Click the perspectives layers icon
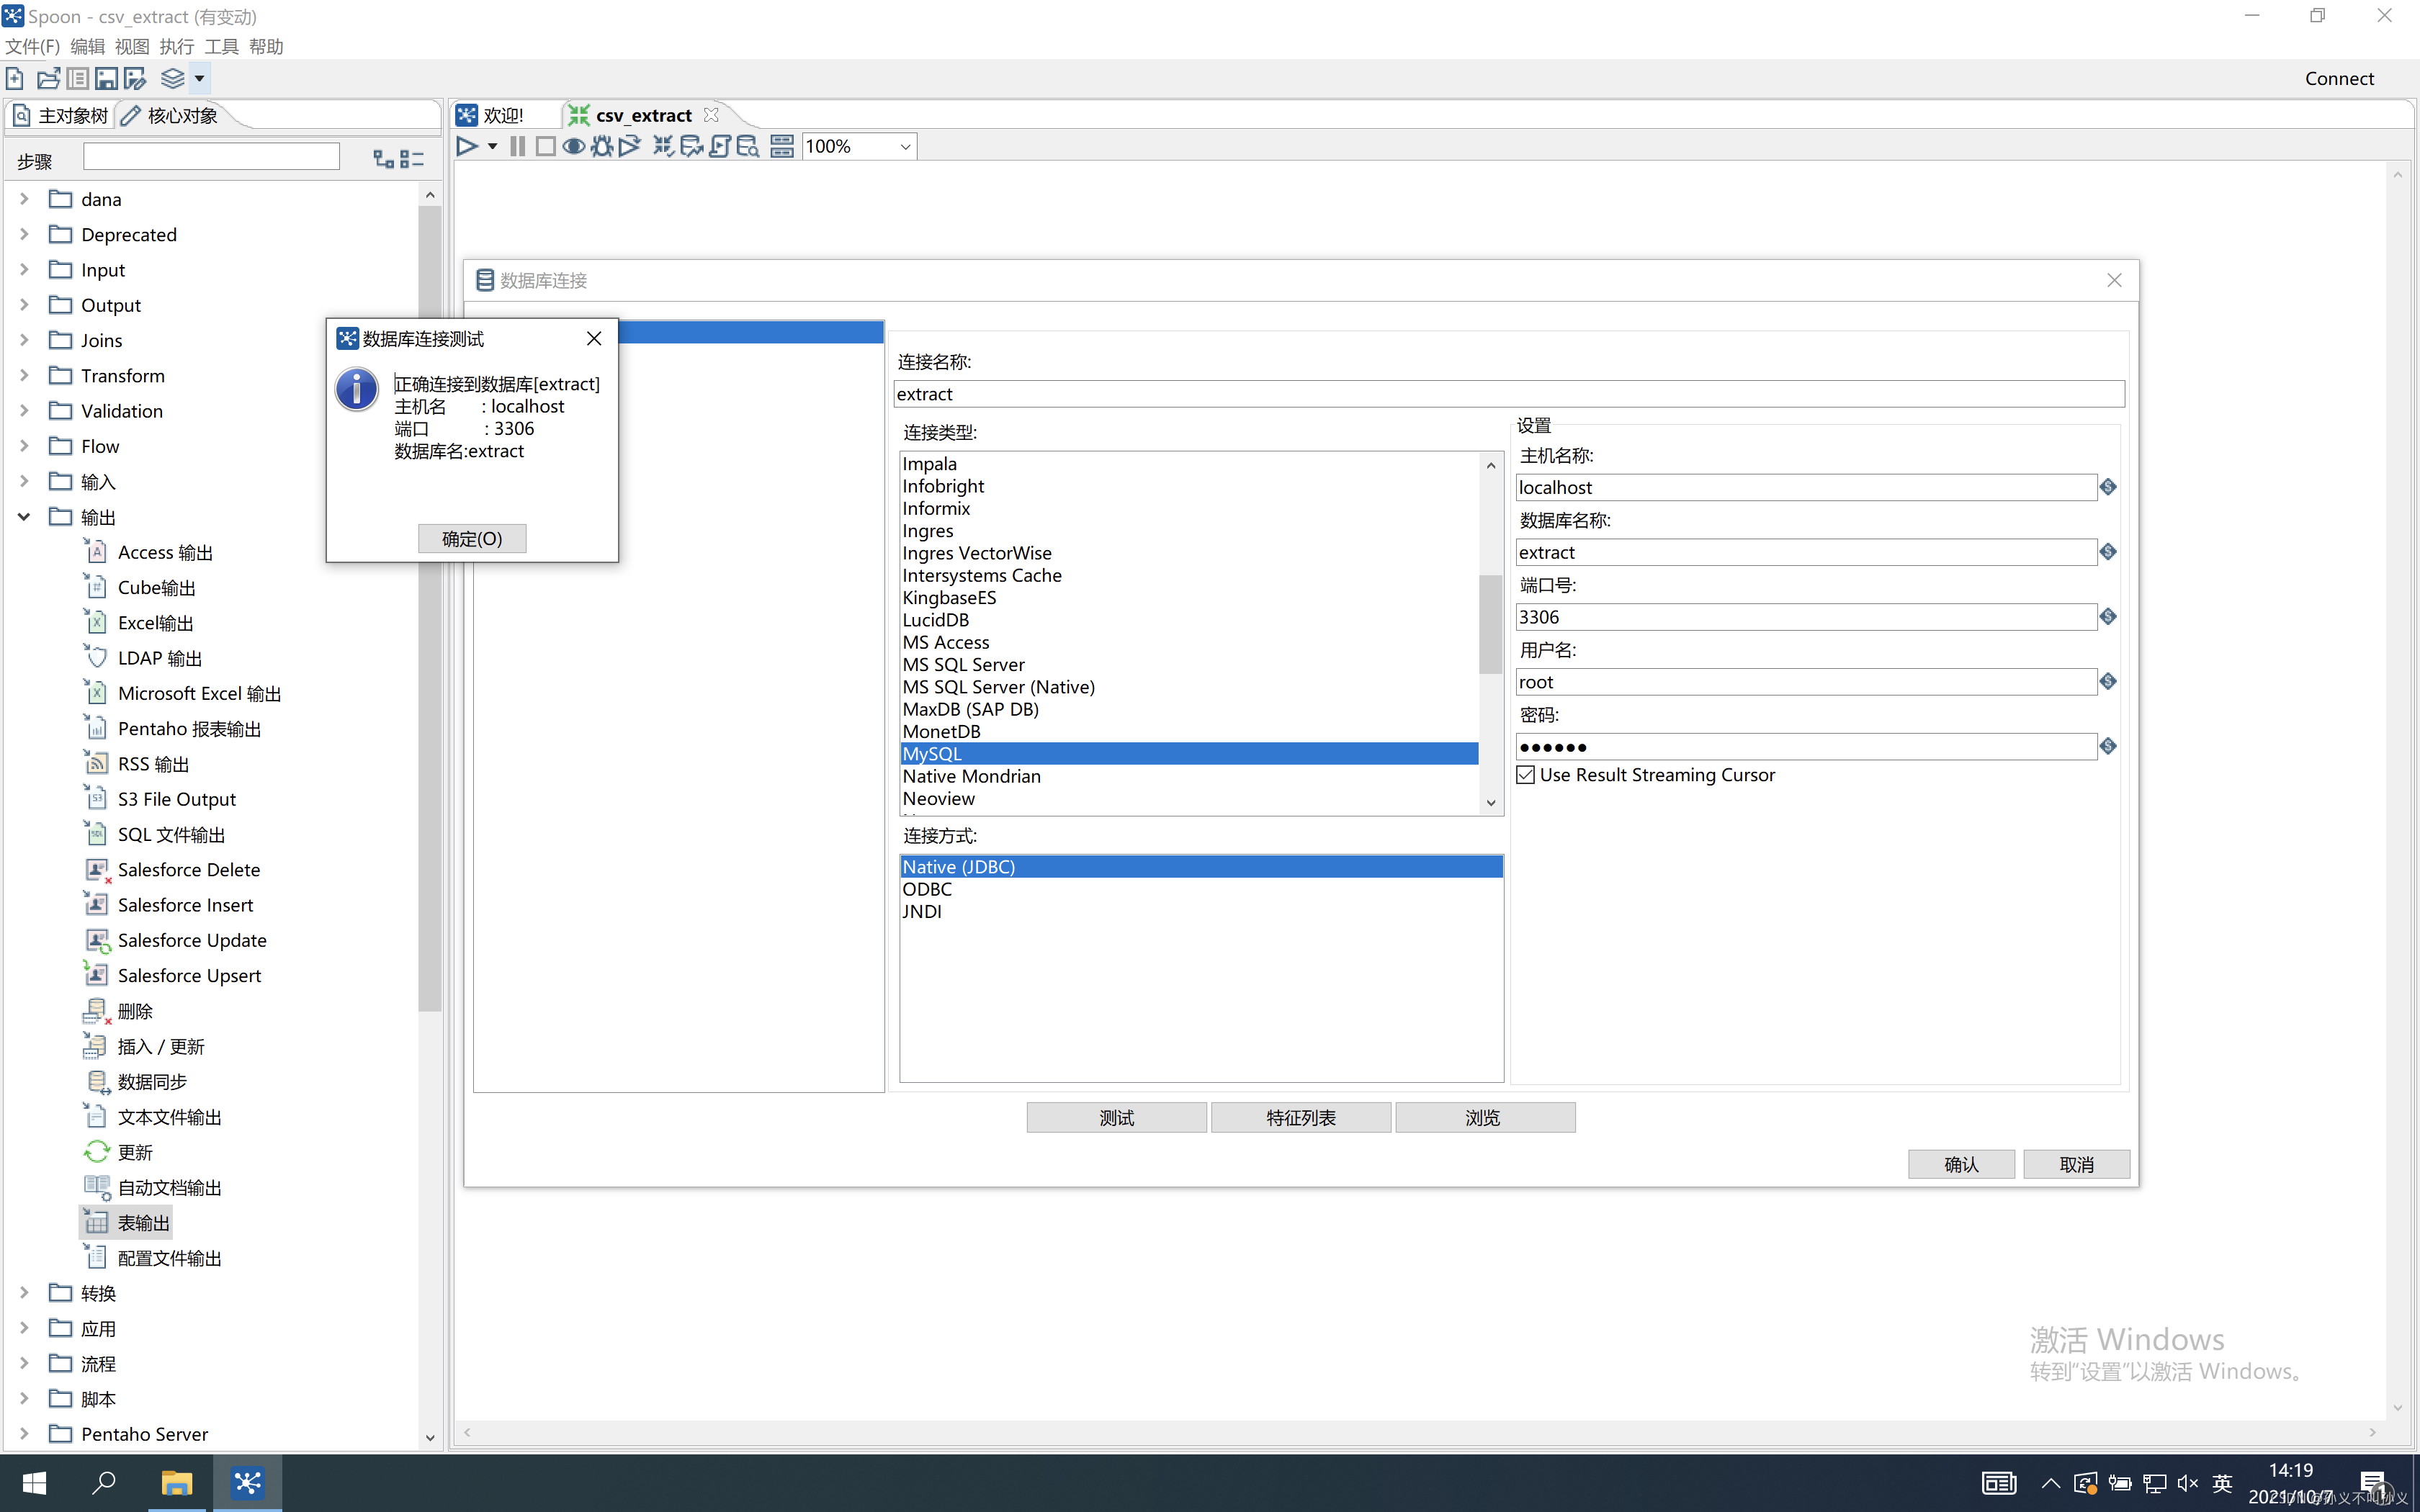Screen dimensions: 2420x1512 (172, 78)
